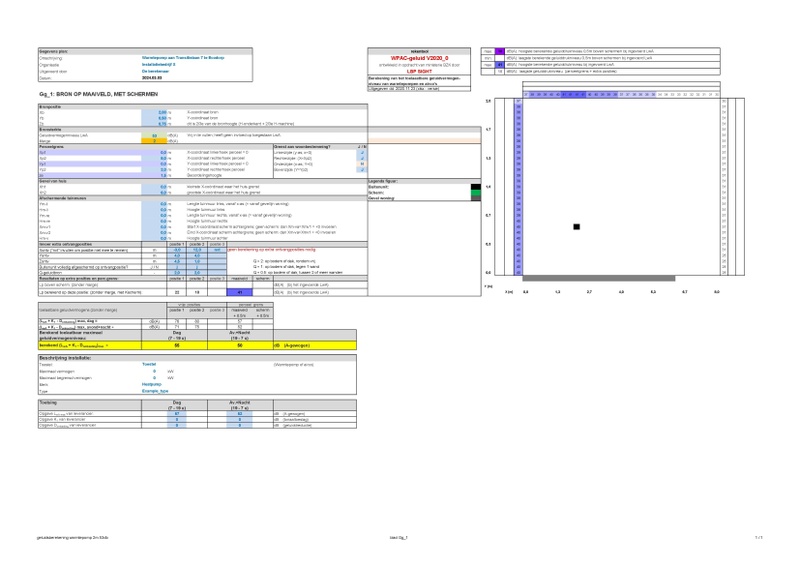The width and height of the screenshot is (800, 566).
Task: Click the red warning text about ontvangposities
Action: (x=271, y=250)
